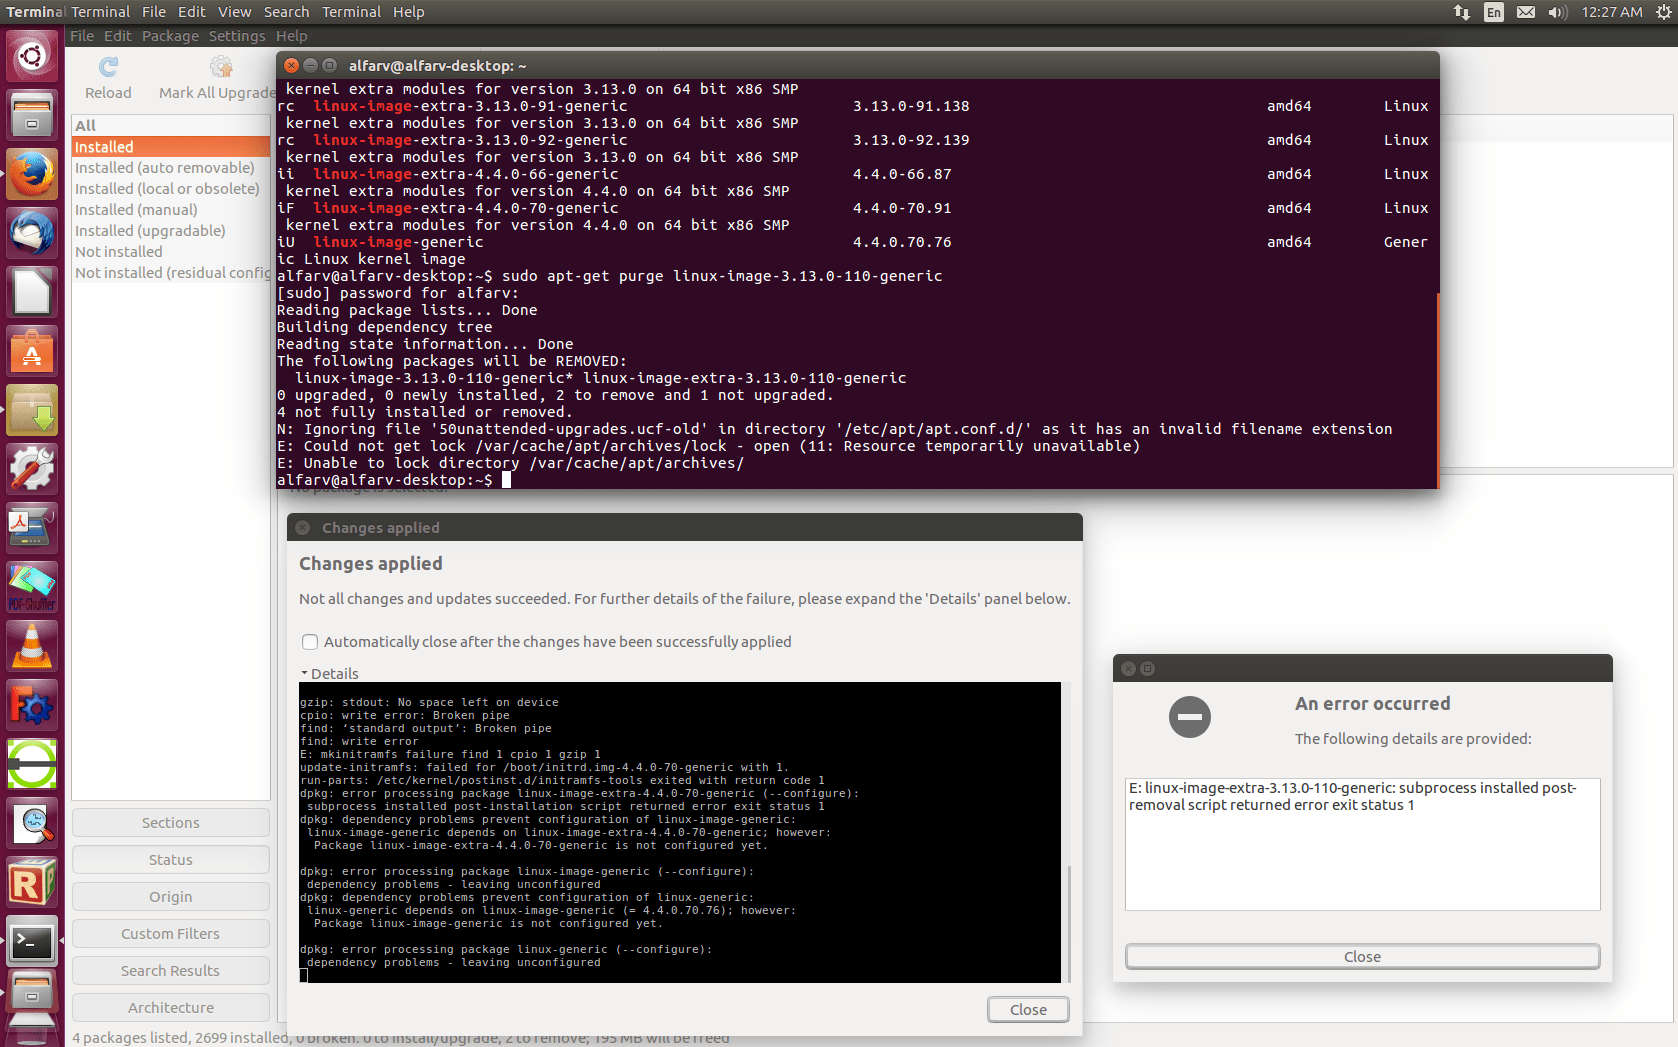Click the volume indicator in the top panel

(x=1556, y=12)
